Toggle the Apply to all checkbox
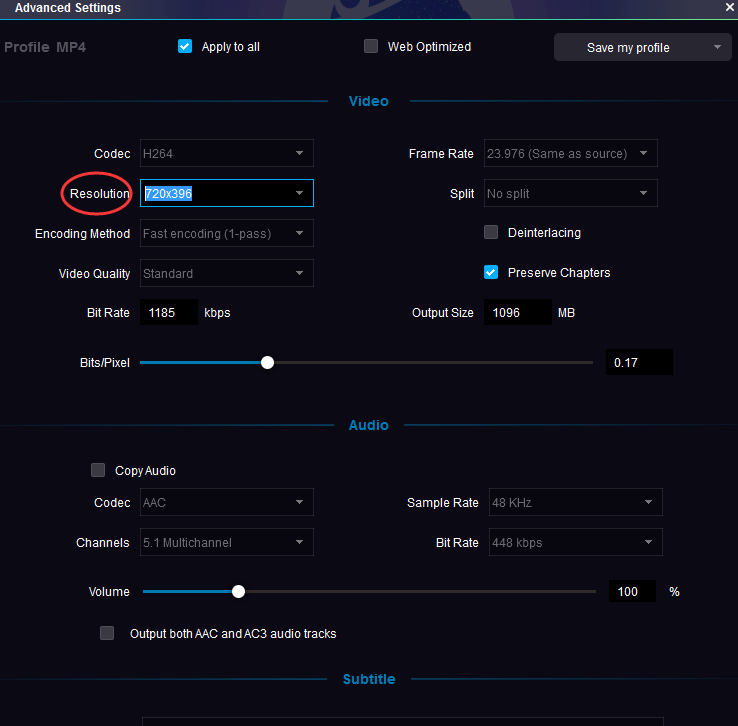 (x=185, y=46)
